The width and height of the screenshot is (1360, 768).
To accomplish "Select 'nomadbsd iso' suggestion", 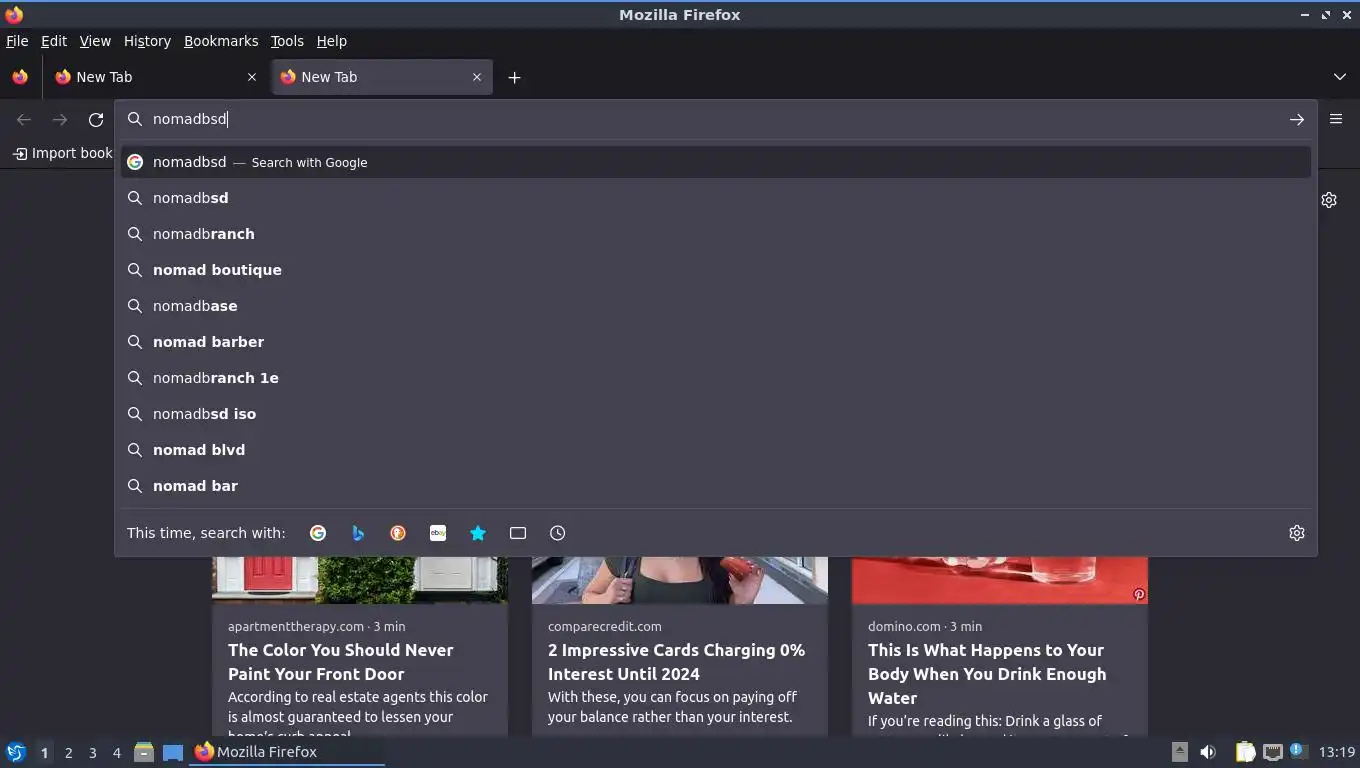I will 716,414.
